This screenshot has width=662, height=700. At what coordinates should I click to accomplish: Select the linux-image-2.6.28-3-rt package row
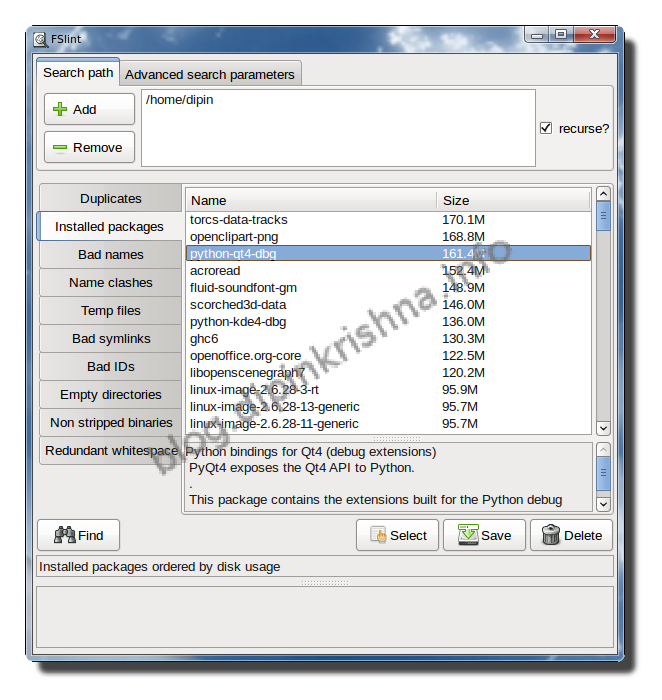coord(388,389)
